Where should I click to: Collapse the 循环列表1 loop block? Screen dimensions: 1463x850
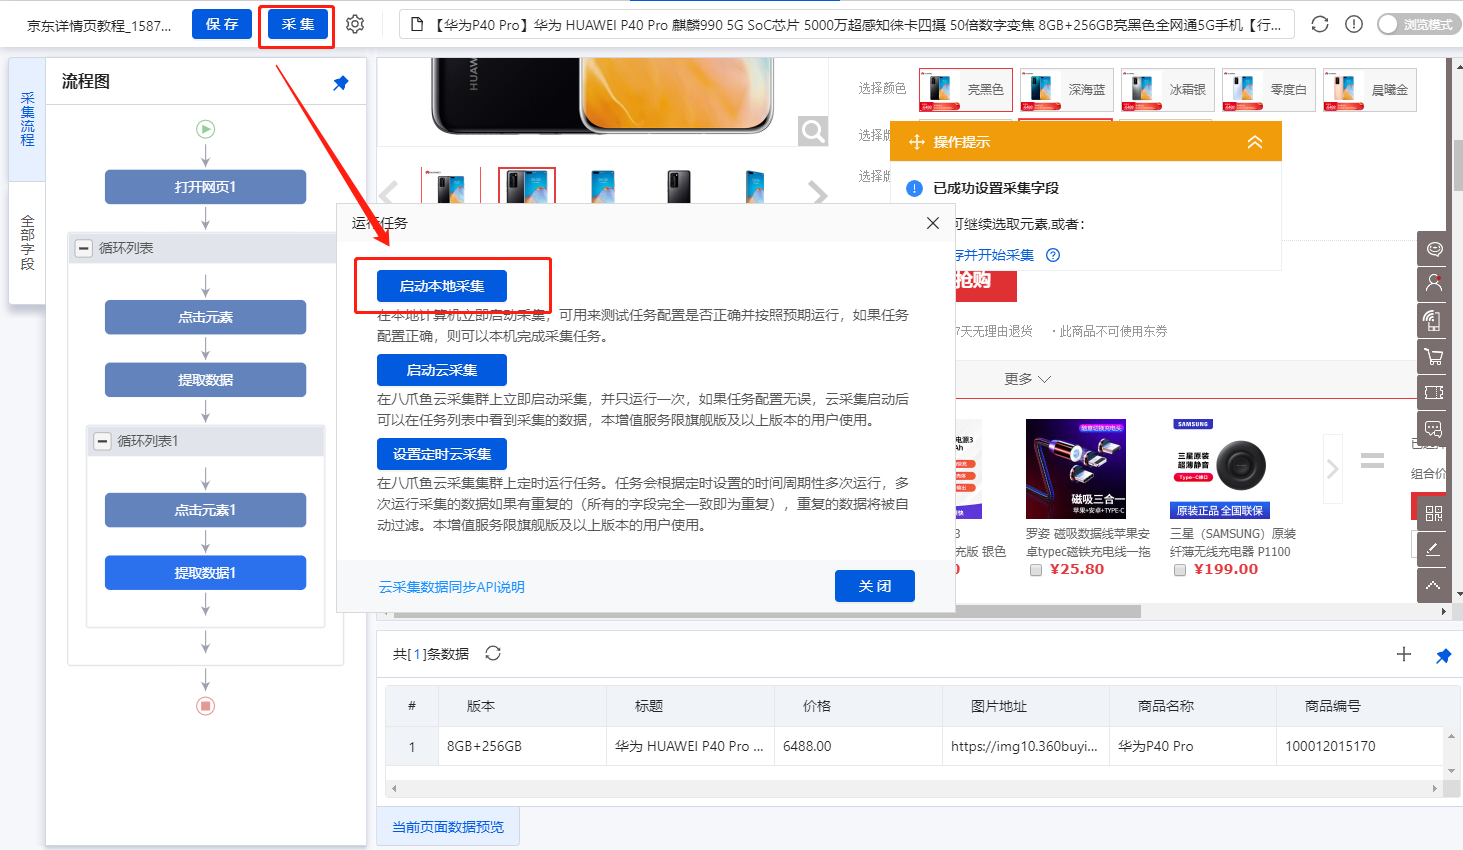point(102,441)
